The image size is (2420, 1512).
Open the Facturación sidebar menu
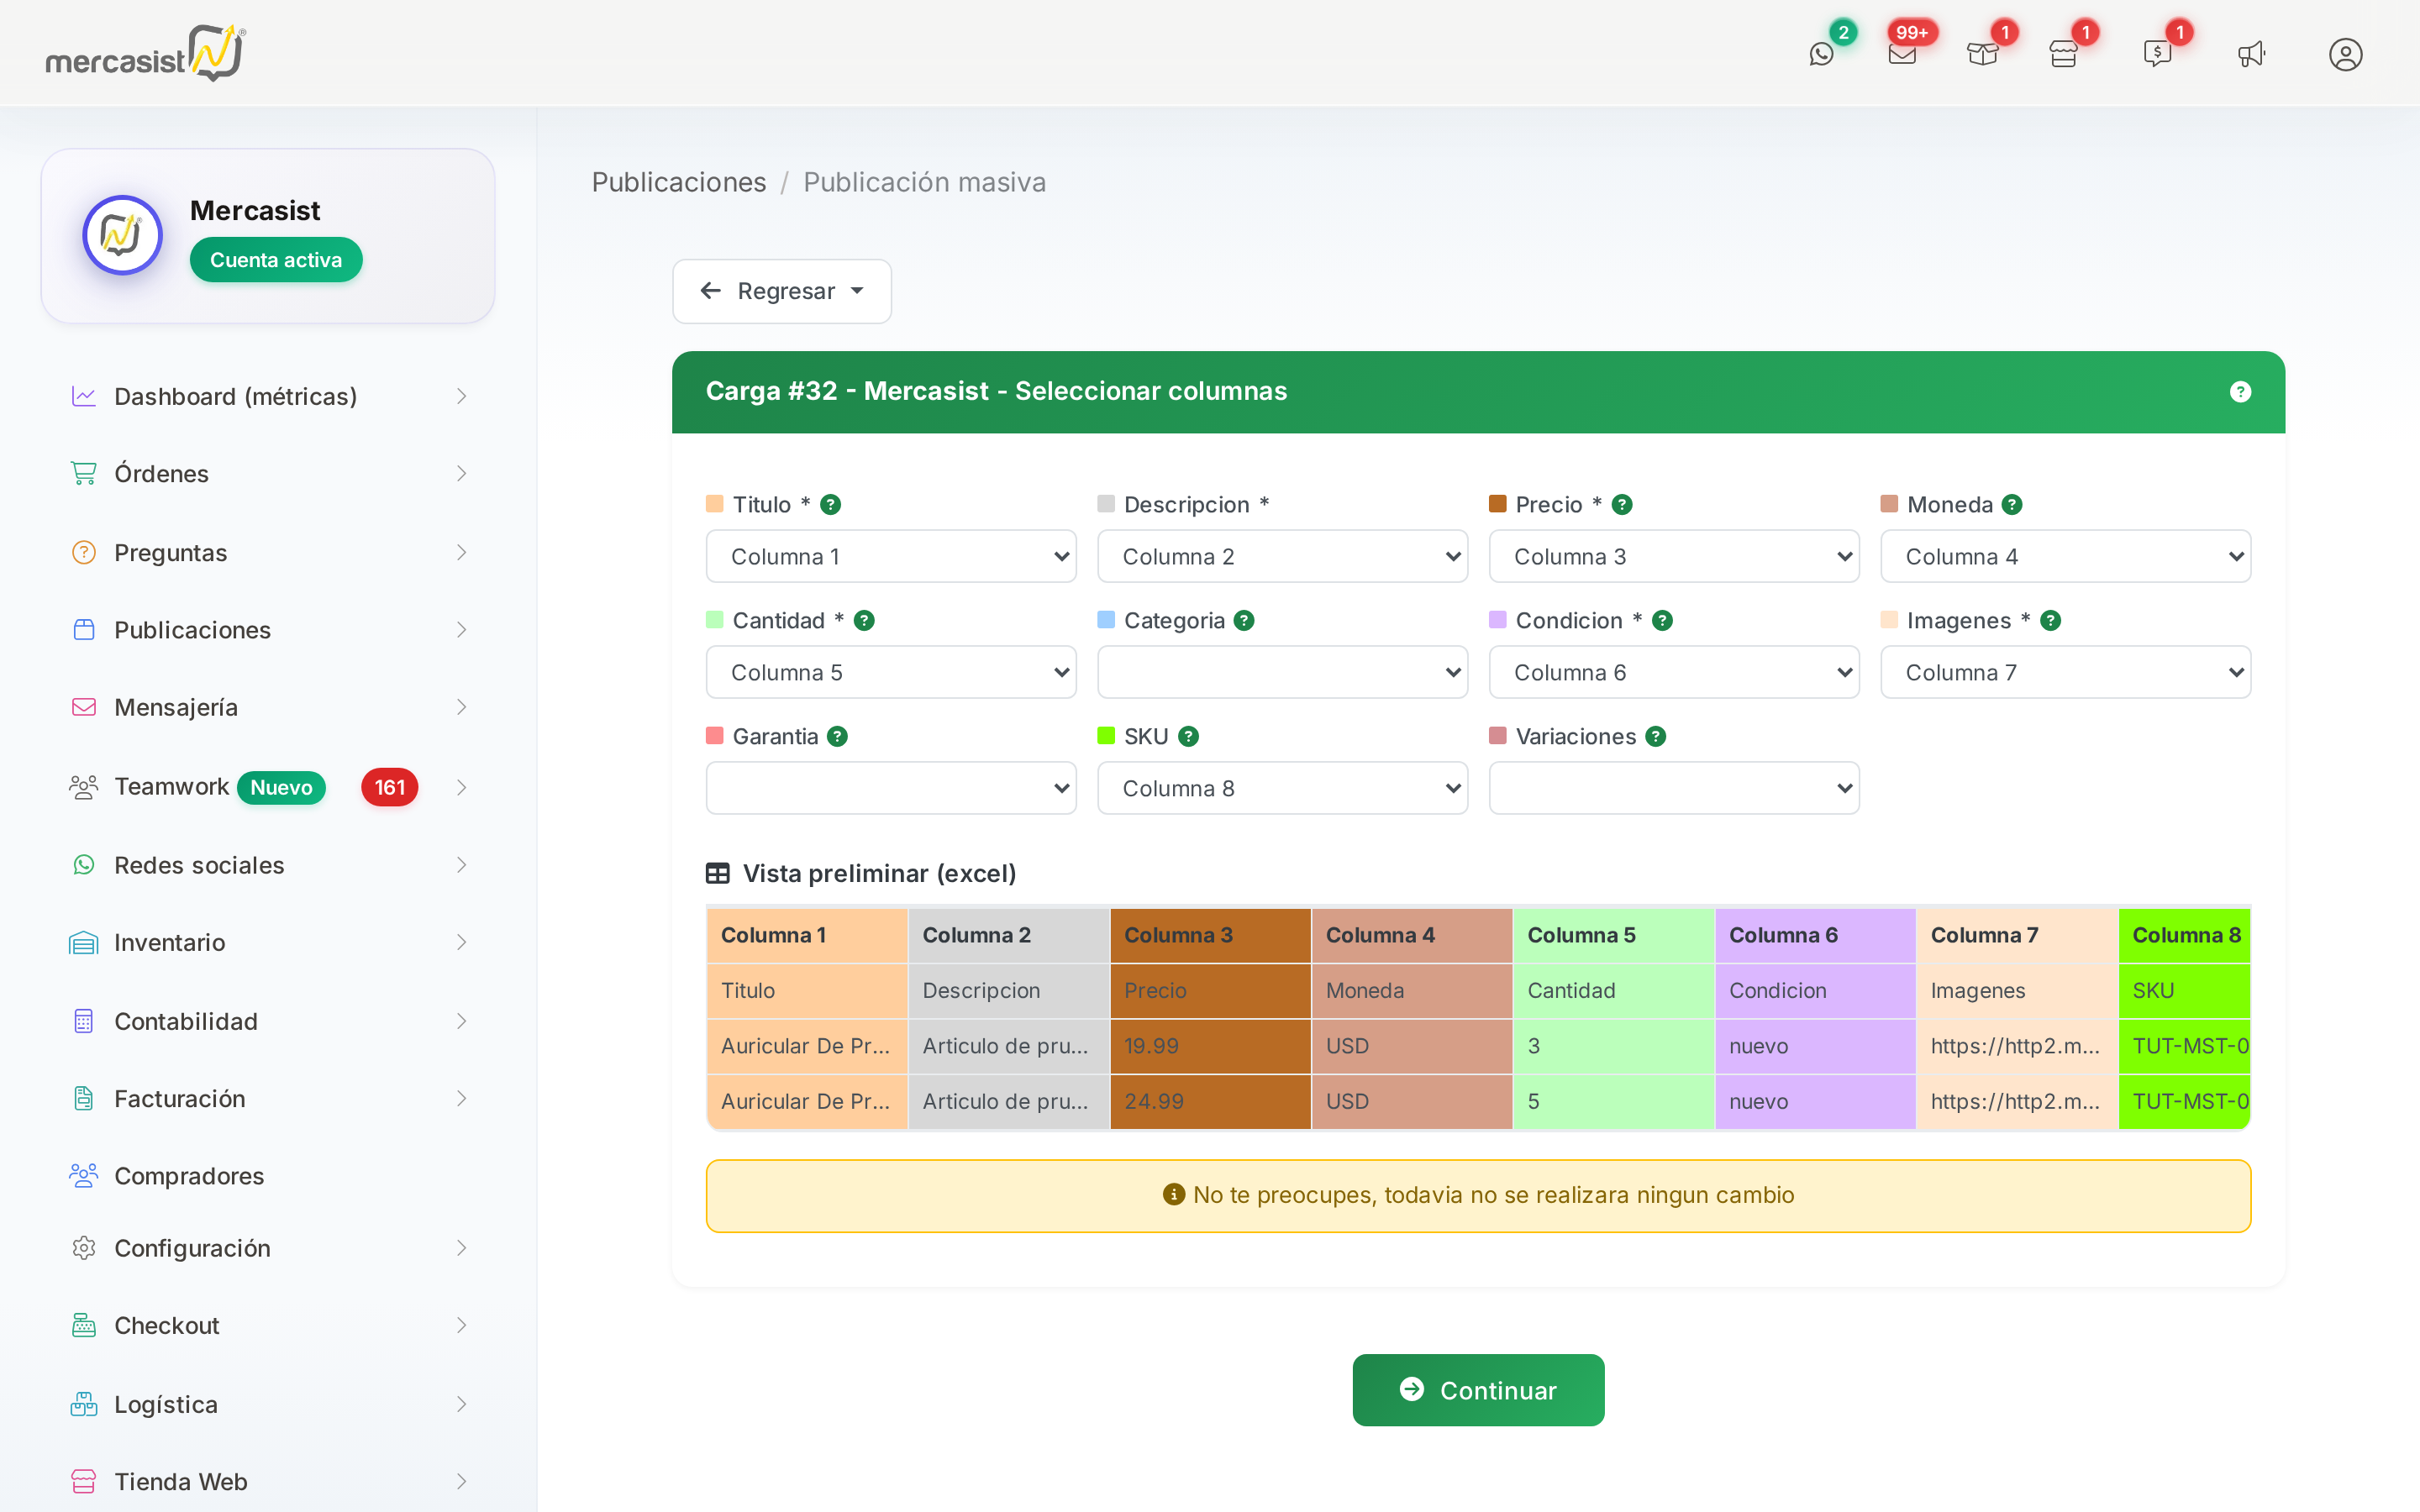(268, 1099)
